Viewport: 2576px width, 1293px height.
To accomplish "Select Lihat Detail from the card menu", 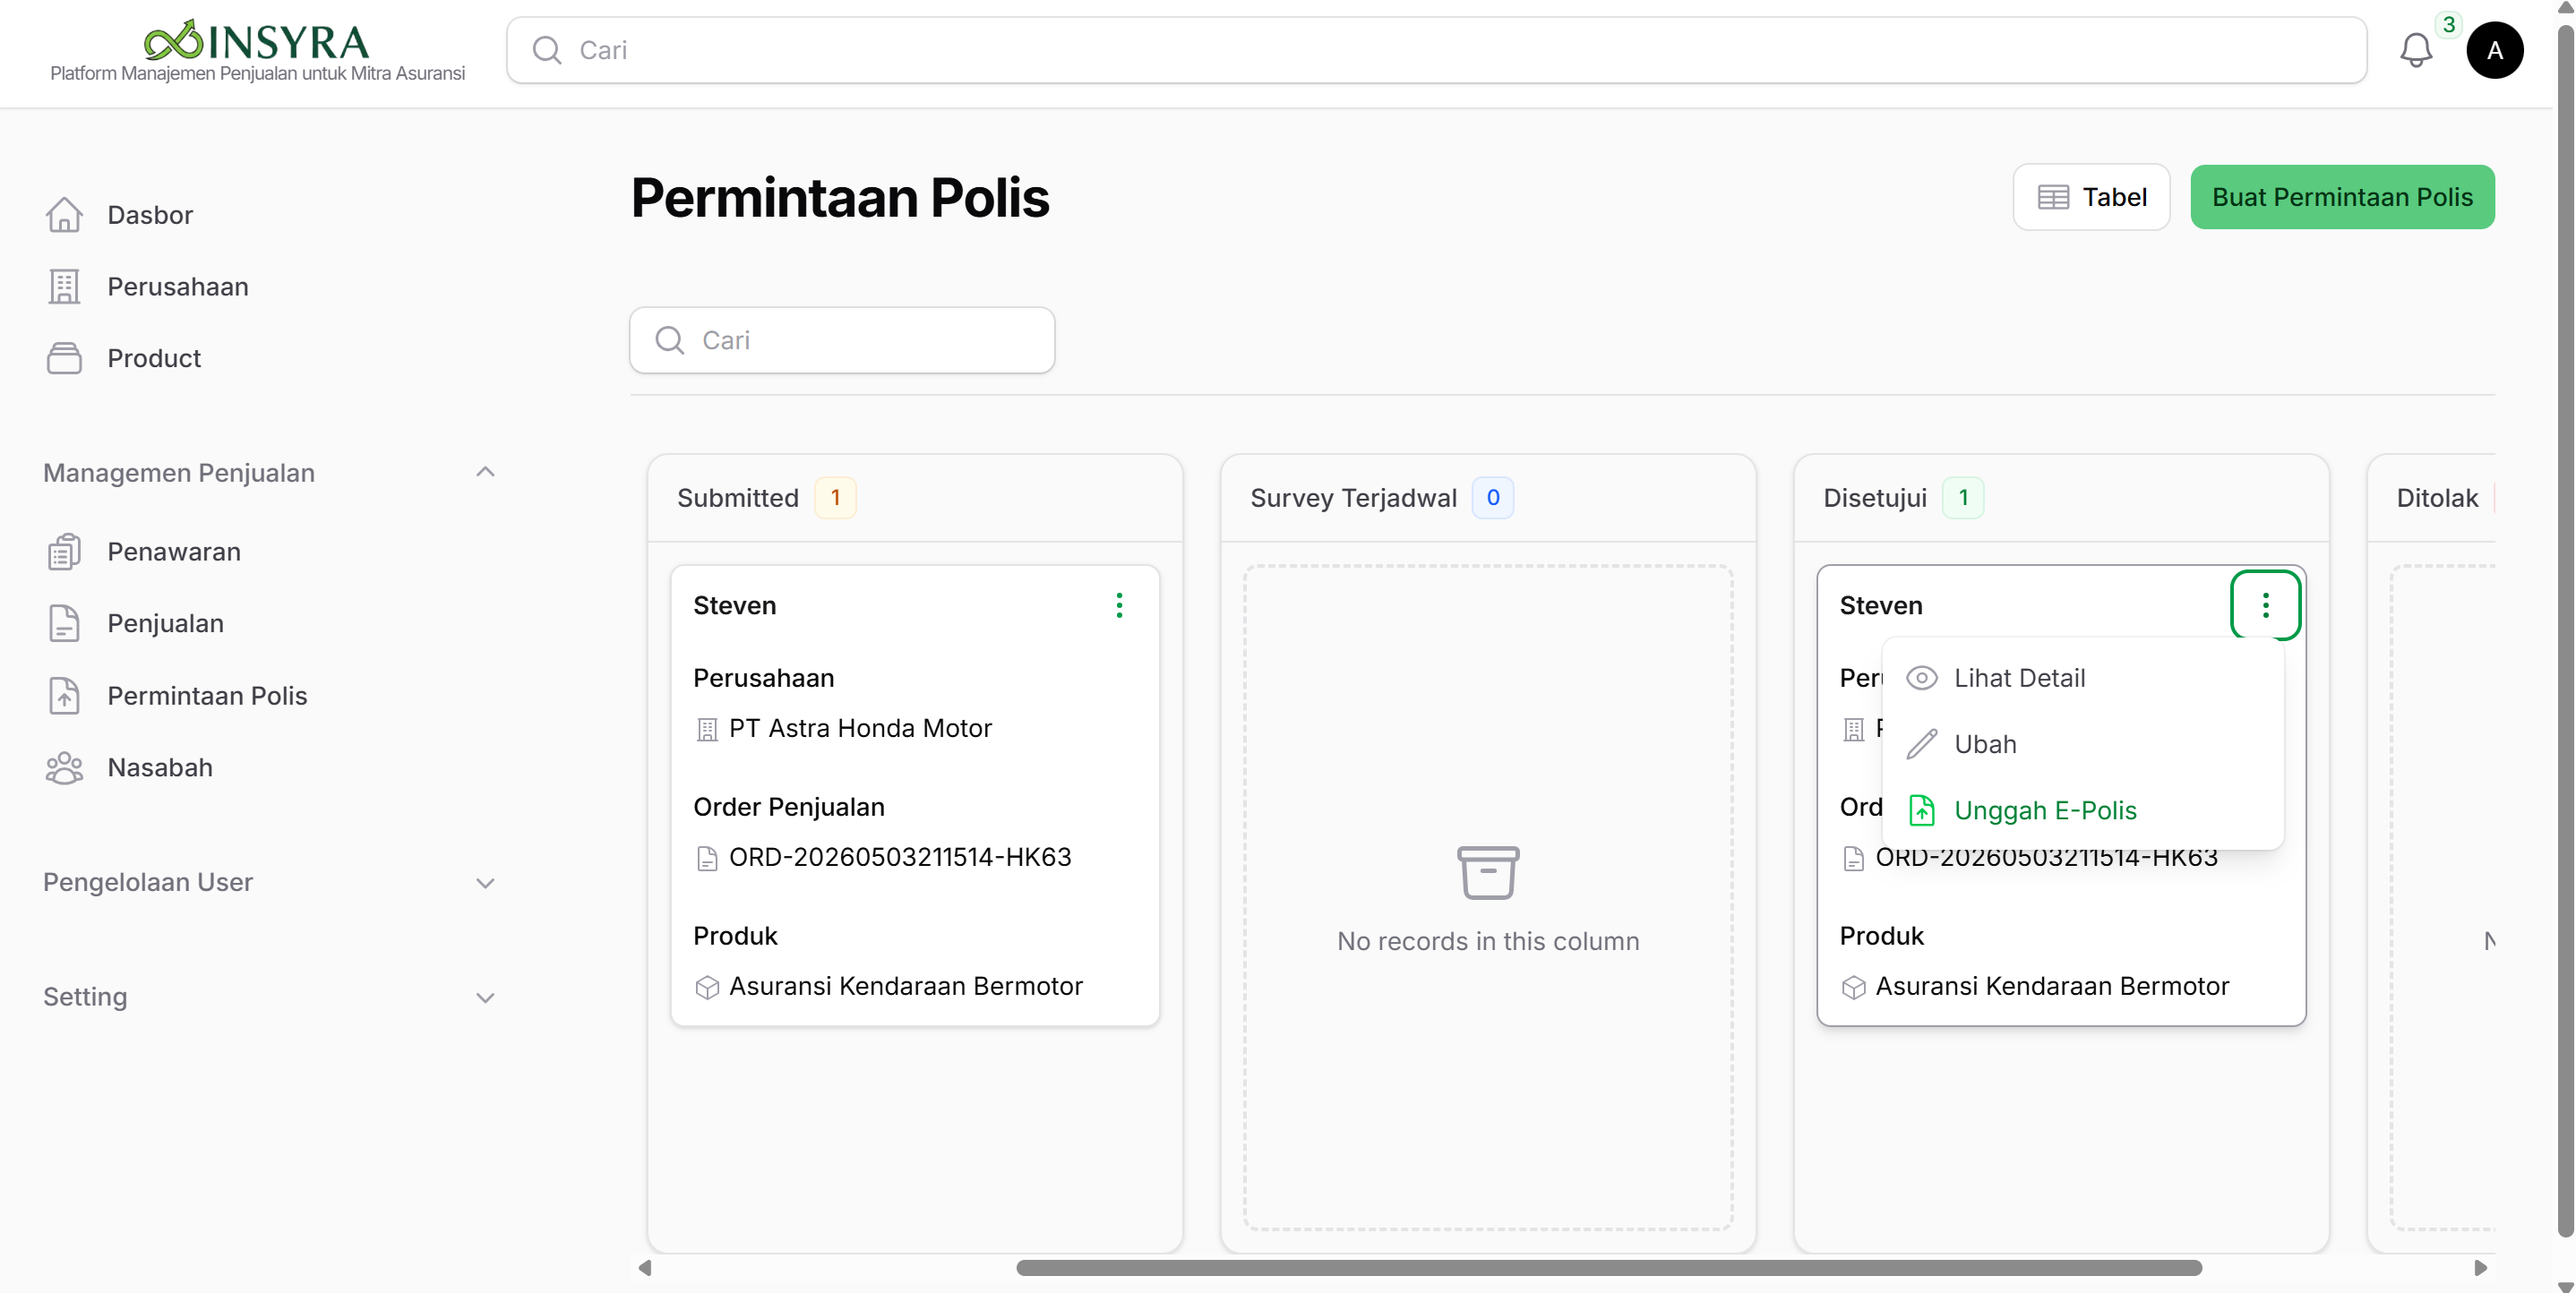I will (x=2082, y=678).
